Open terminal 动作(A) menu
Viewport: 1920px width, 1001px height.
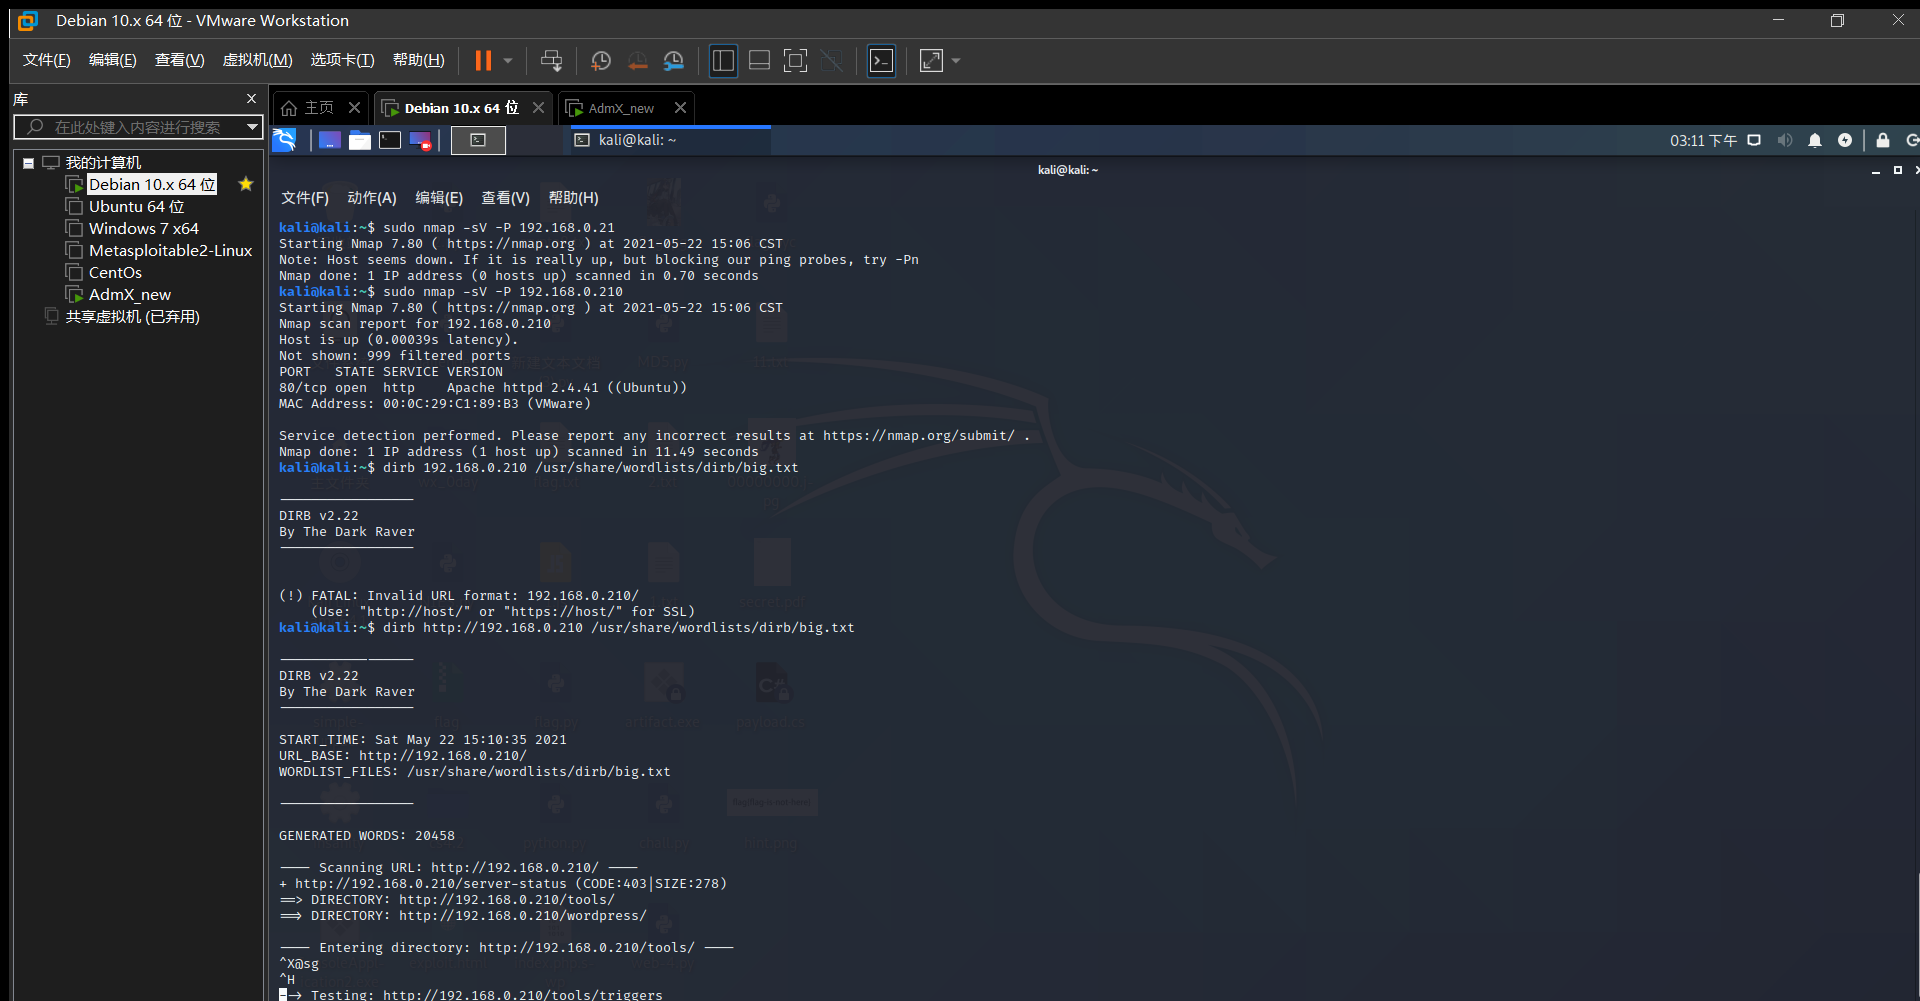click(372, 198)
